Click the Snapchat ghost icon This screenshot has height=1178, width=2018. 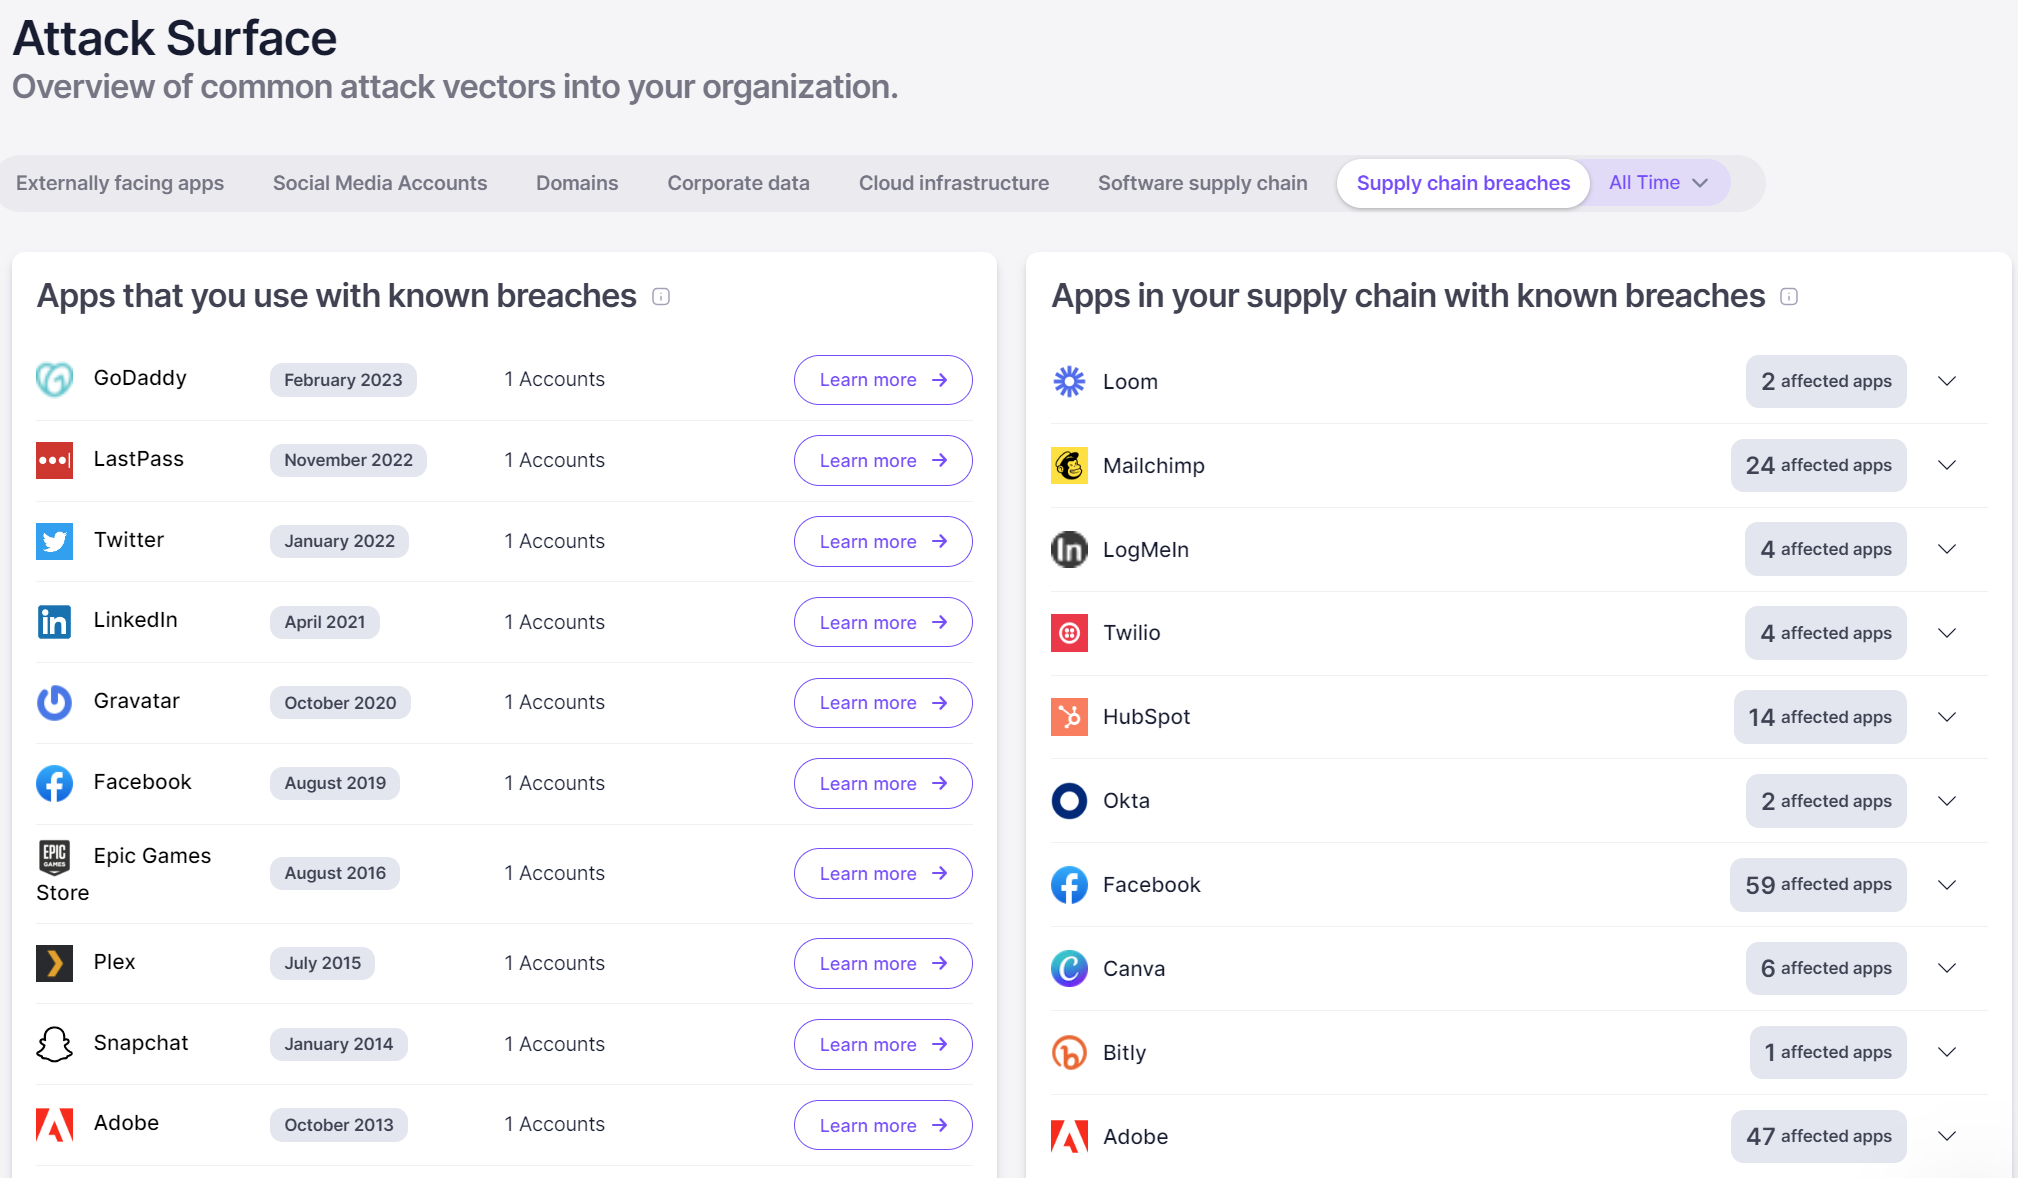coord(54,1044)
